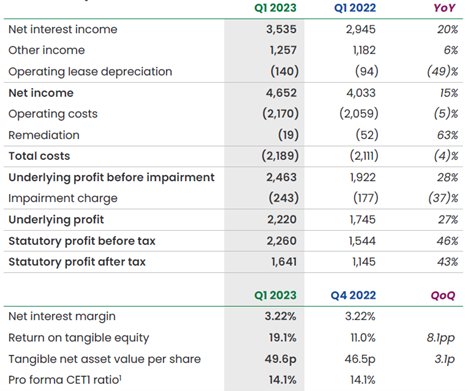This screenshot has width=468, height=391.
Task: Click the value 2,220
Action: [282, 220]
